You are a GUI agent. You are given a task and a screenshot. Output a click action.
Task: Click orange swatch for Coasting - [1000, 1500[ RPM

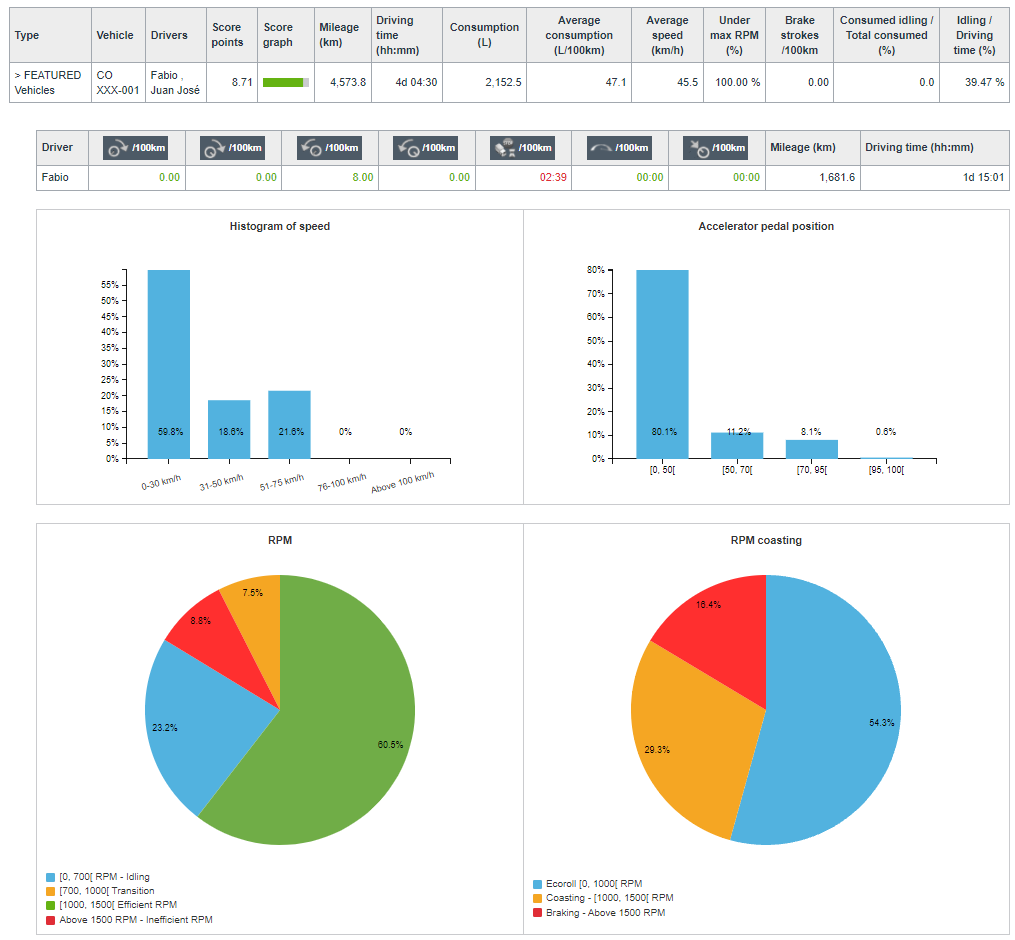click(x=537, y=899)
